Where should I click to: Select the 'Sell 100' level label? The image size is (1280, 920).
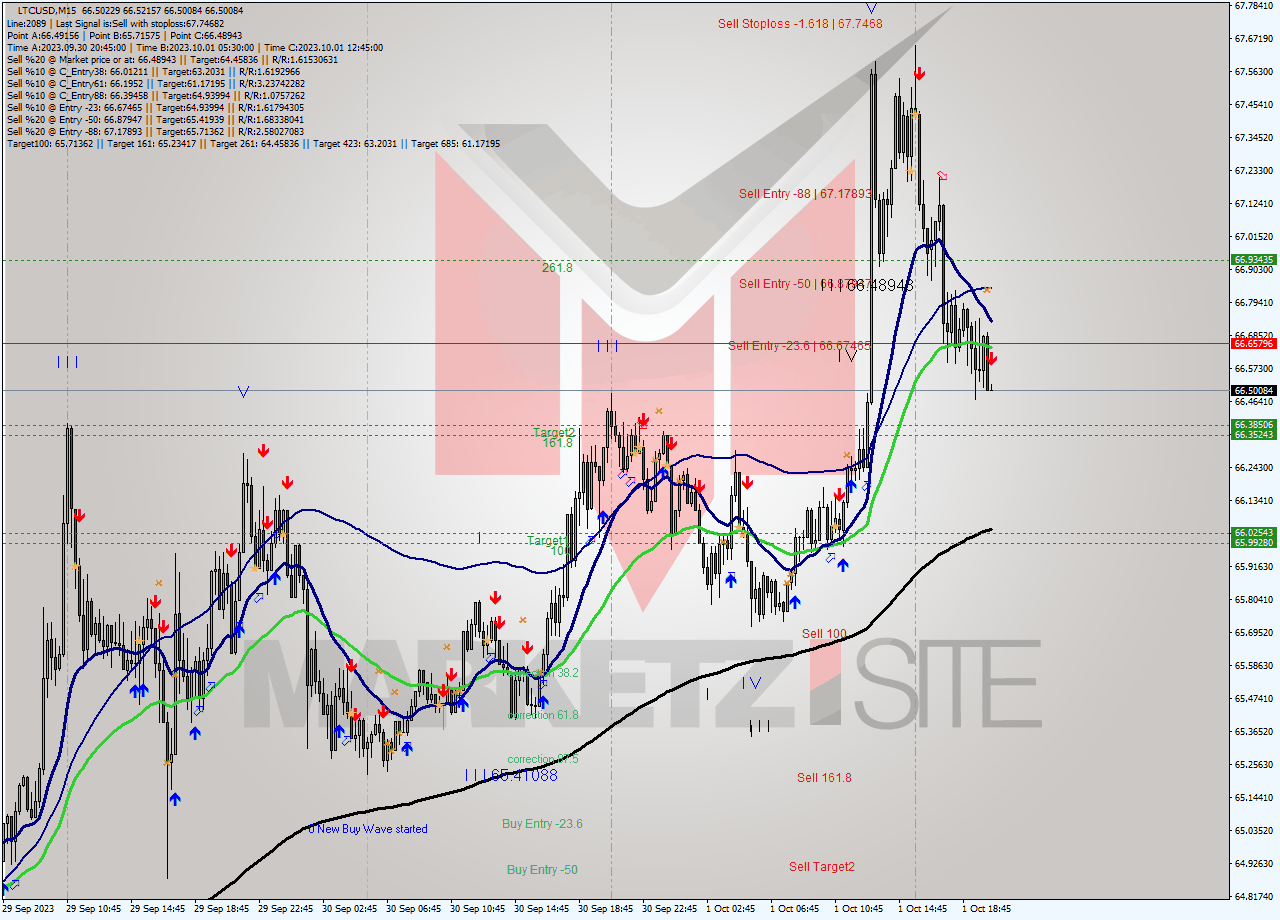click(824, 634)
